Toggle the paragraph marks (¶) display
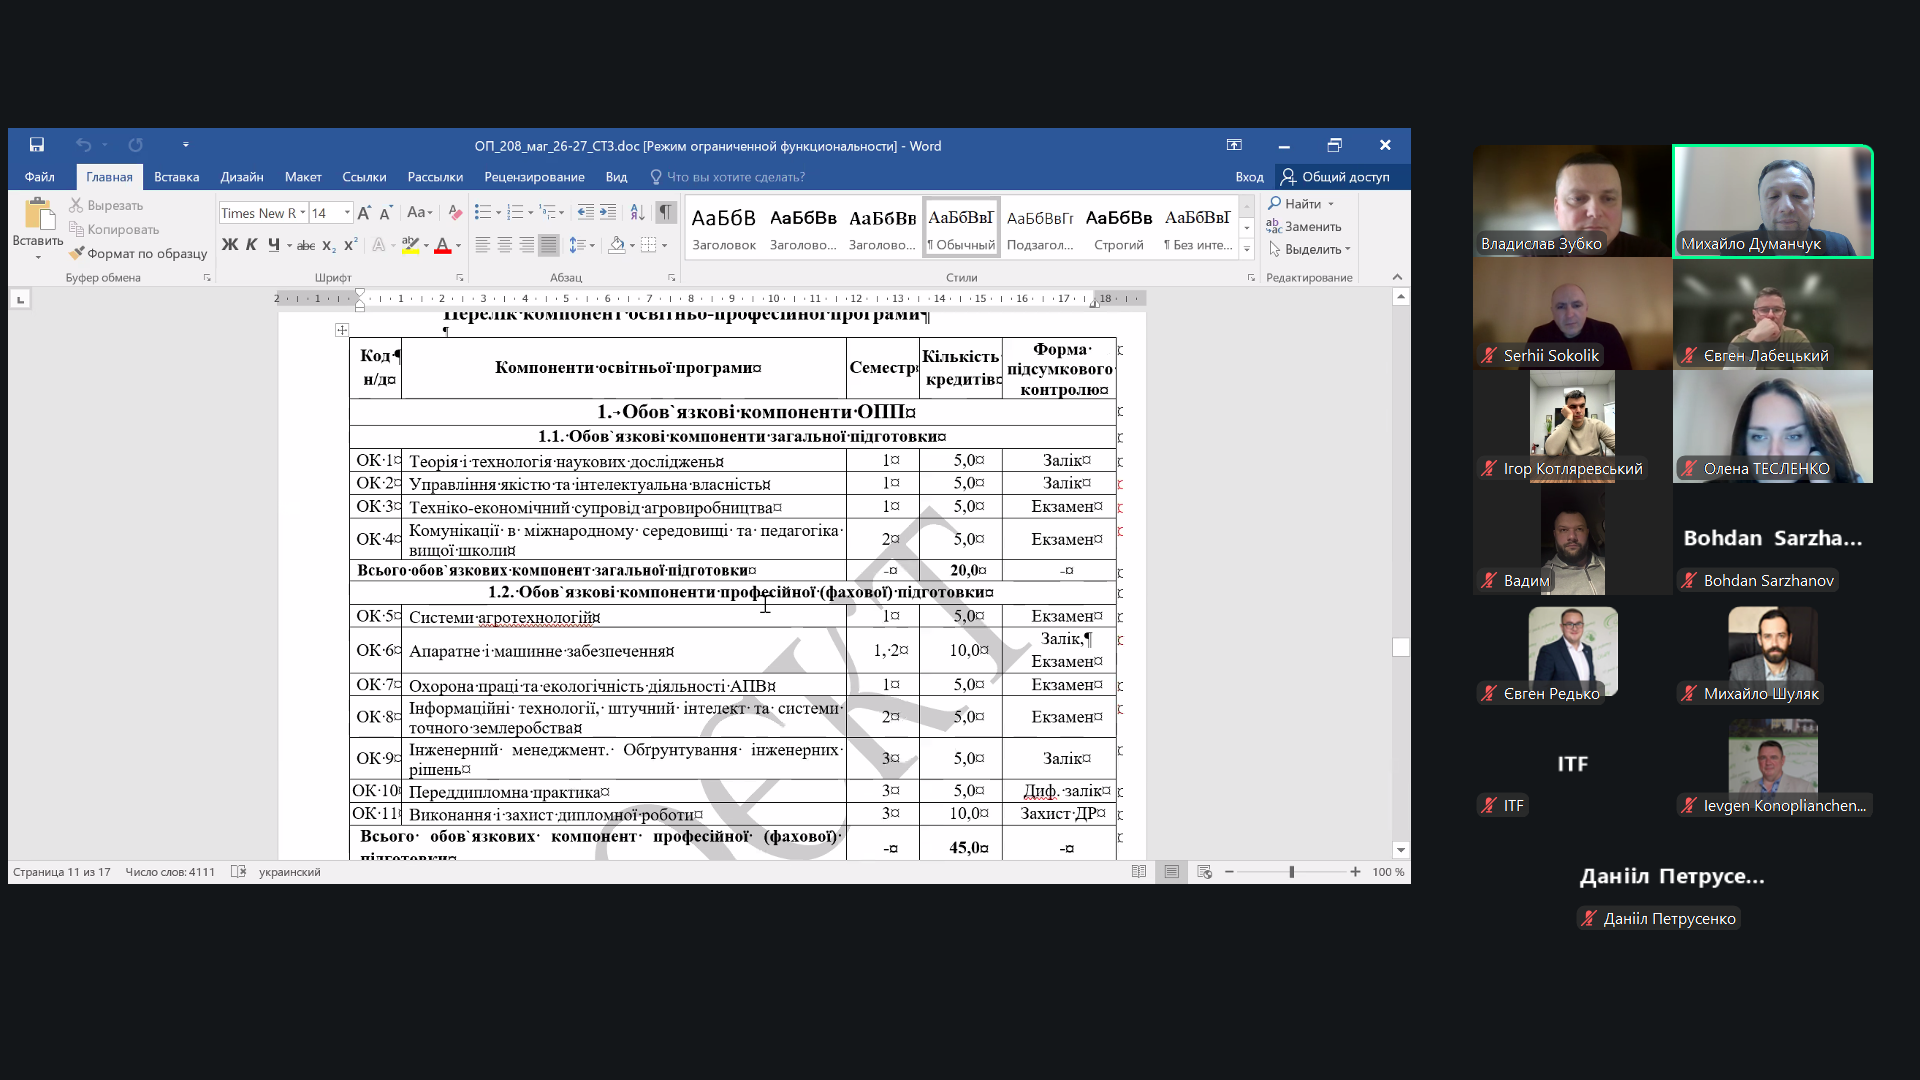 point(665,212)
